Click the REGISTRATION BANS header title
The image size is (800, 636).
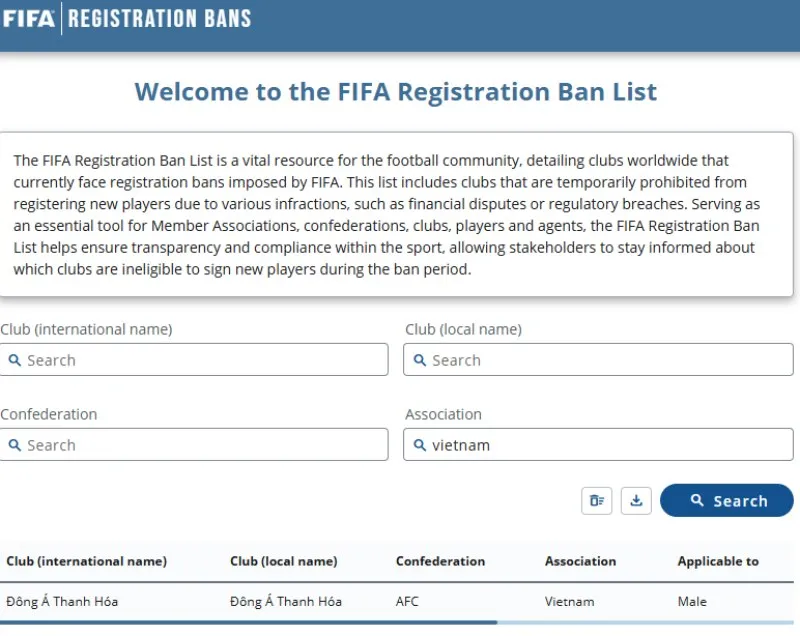[160, 18]
